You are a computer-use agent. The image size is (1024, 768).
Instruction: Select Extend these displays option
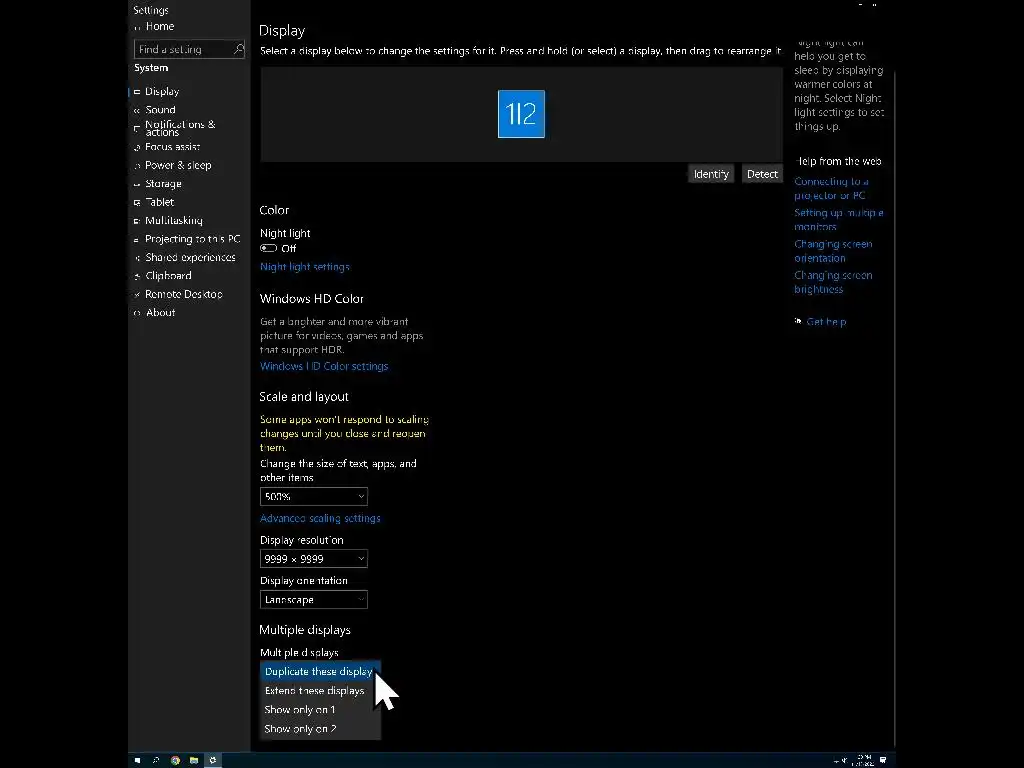(x=320, y=690)
